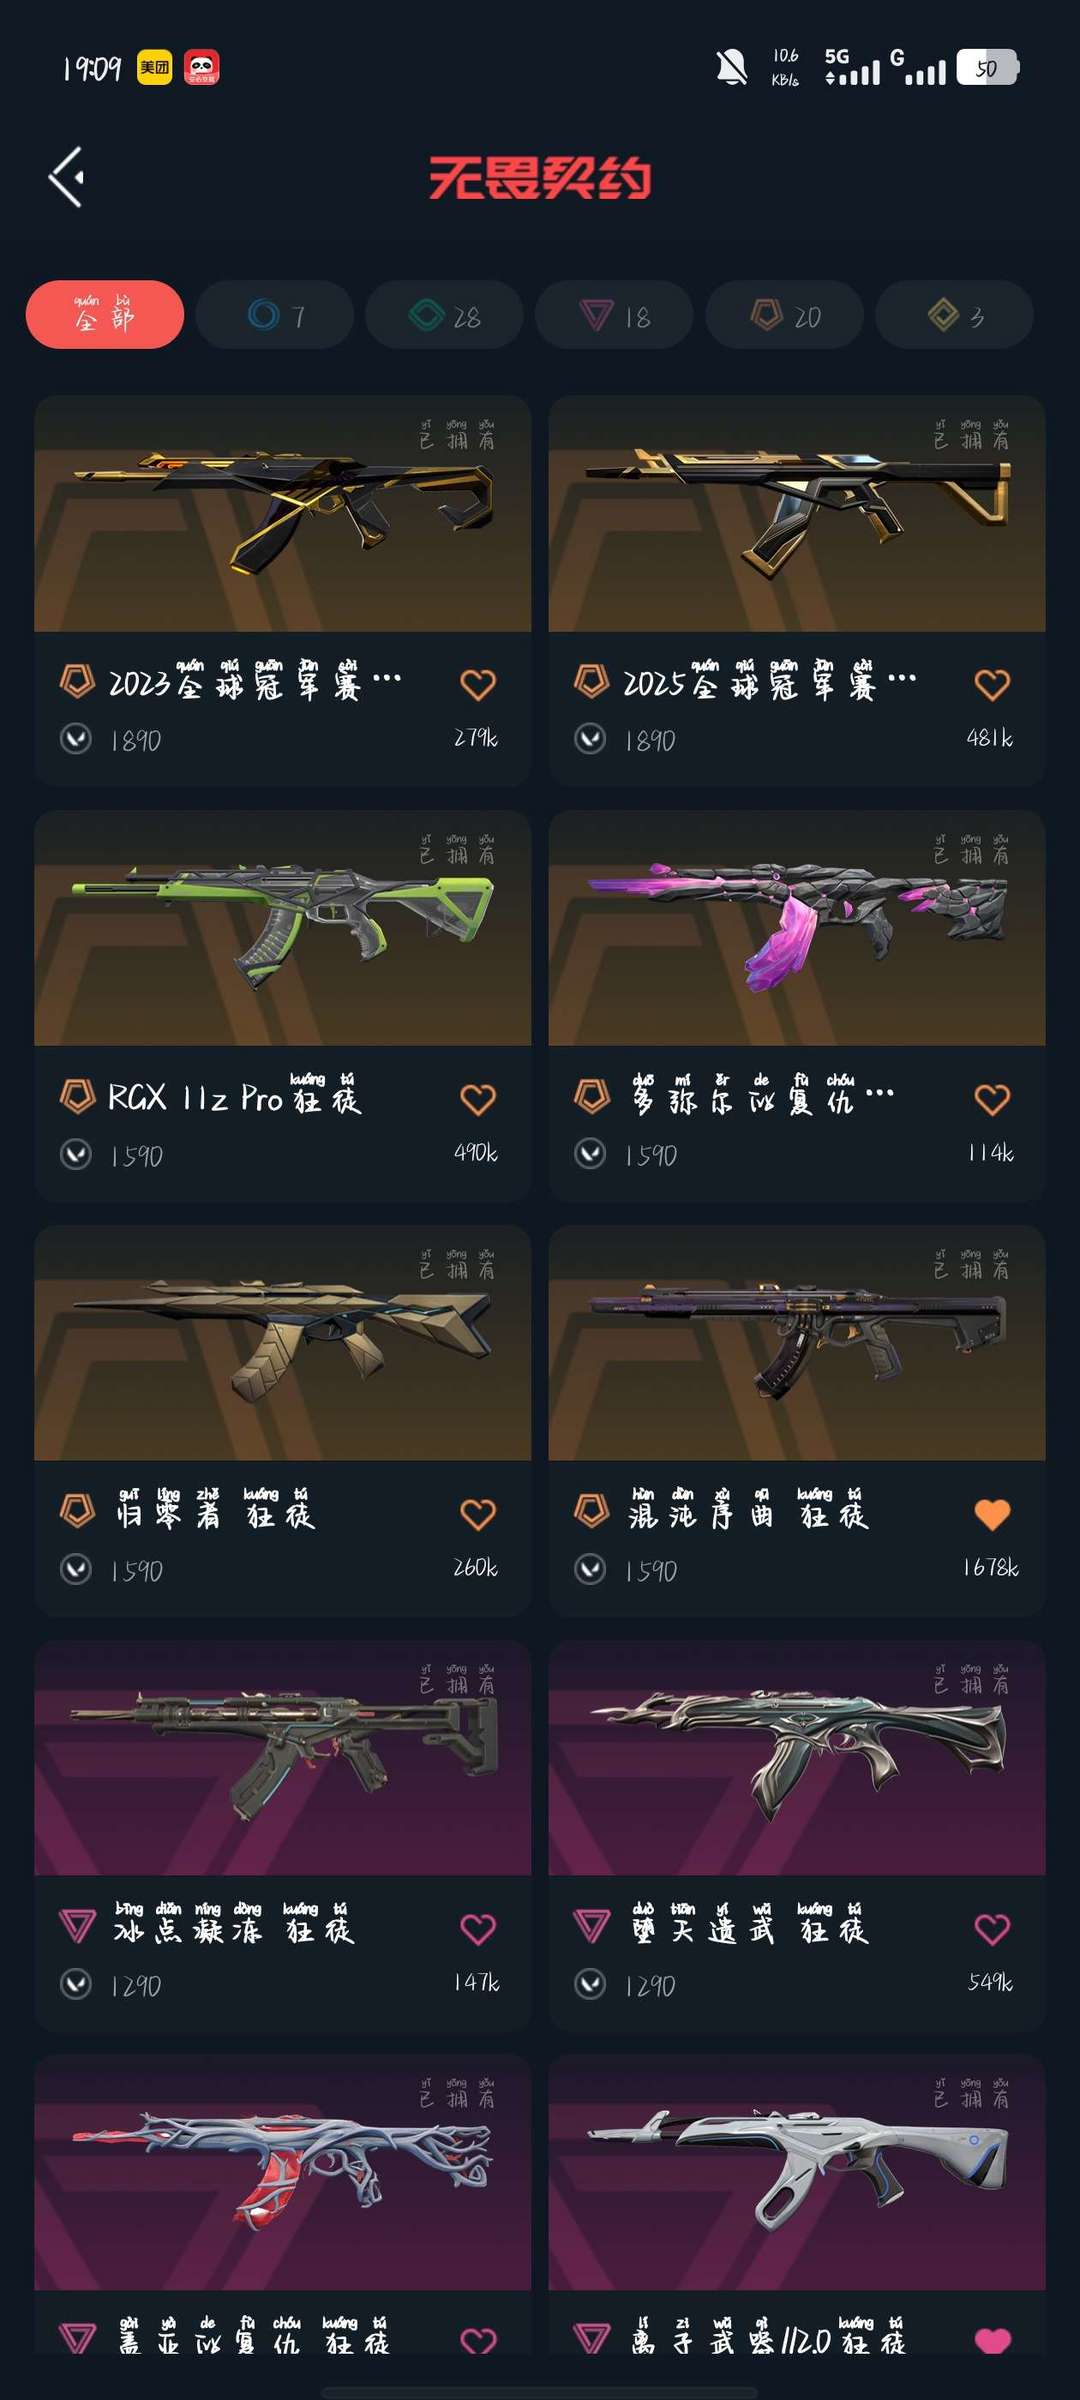The height and width of the screenshot is (2400, 1080).
Task: Open the green RGX 11z Pro thumbnail
Action: point(283,928)
